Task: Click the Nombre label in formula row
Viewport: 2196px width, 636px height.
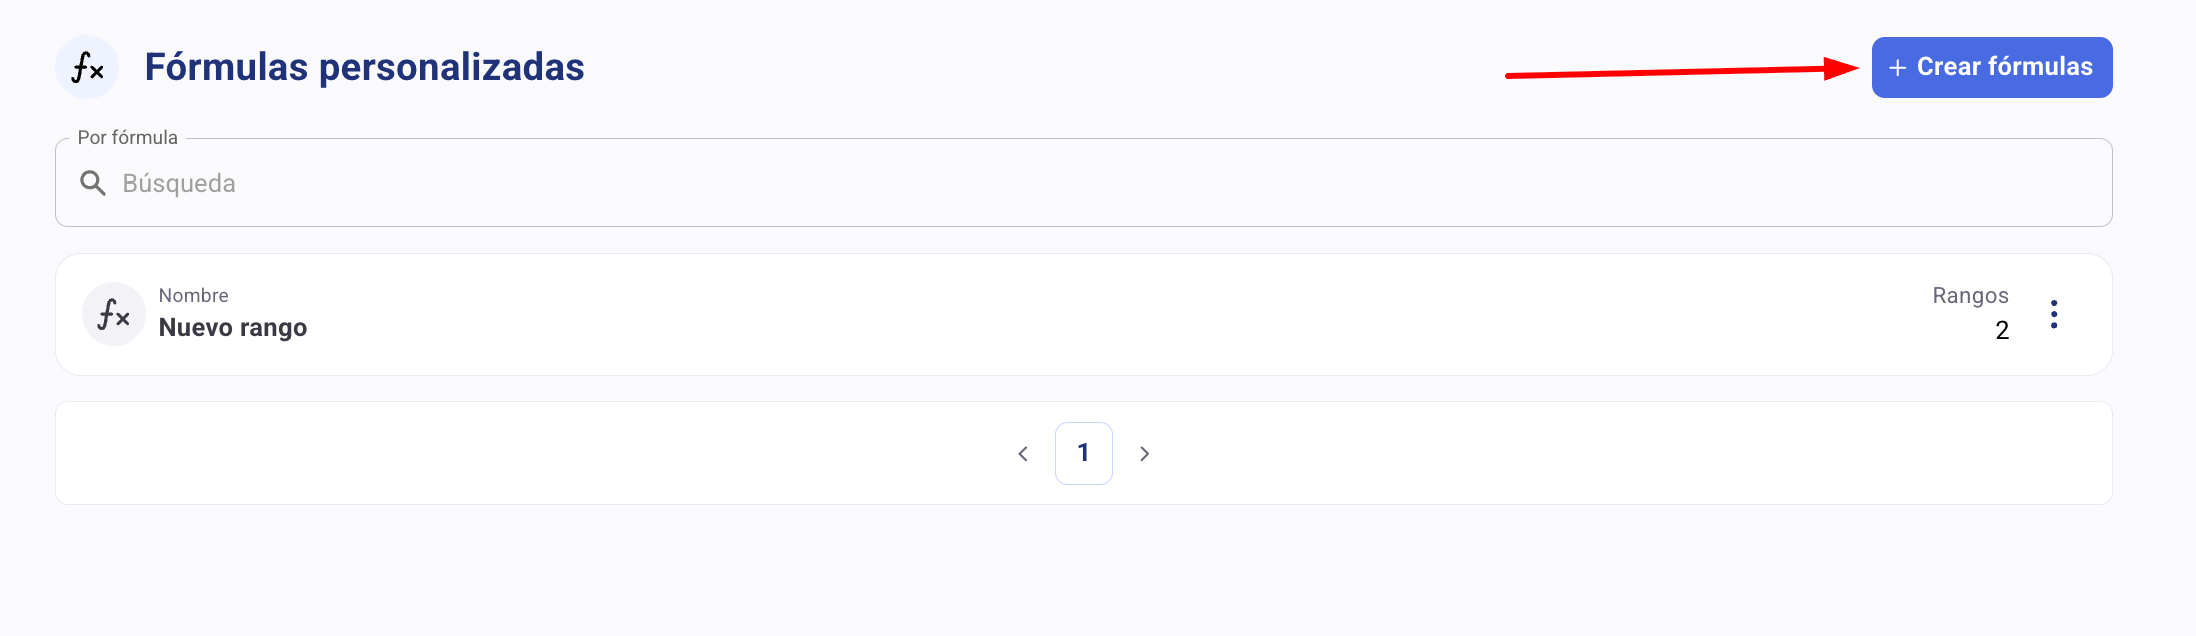Action: click(x=194, y=296)
